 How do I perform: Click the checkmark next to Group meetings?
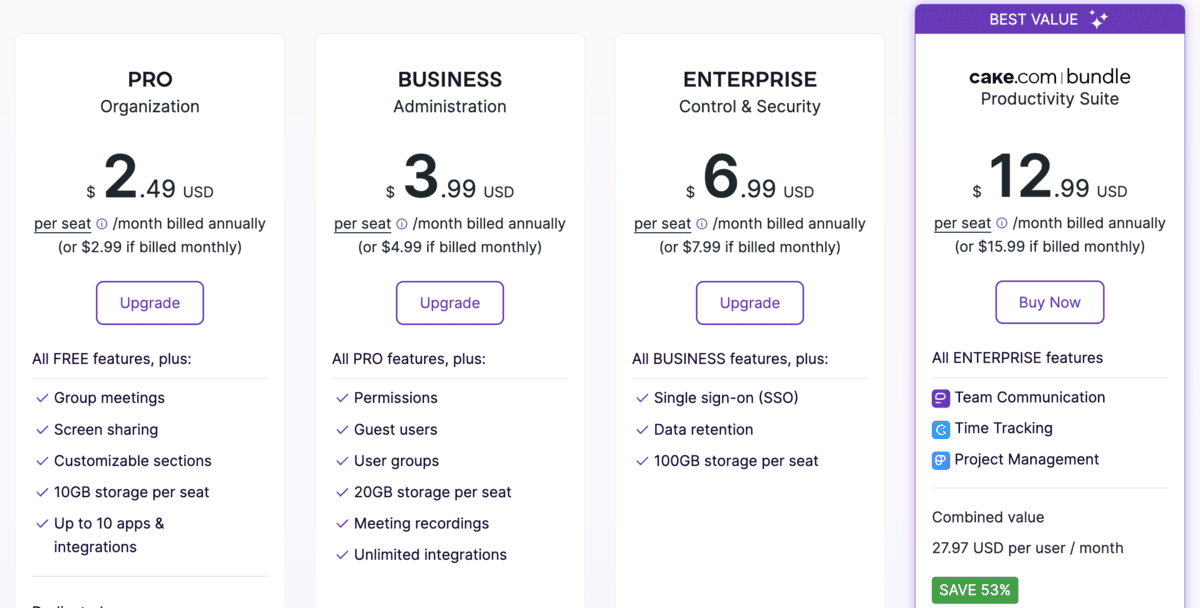(42, 398)
